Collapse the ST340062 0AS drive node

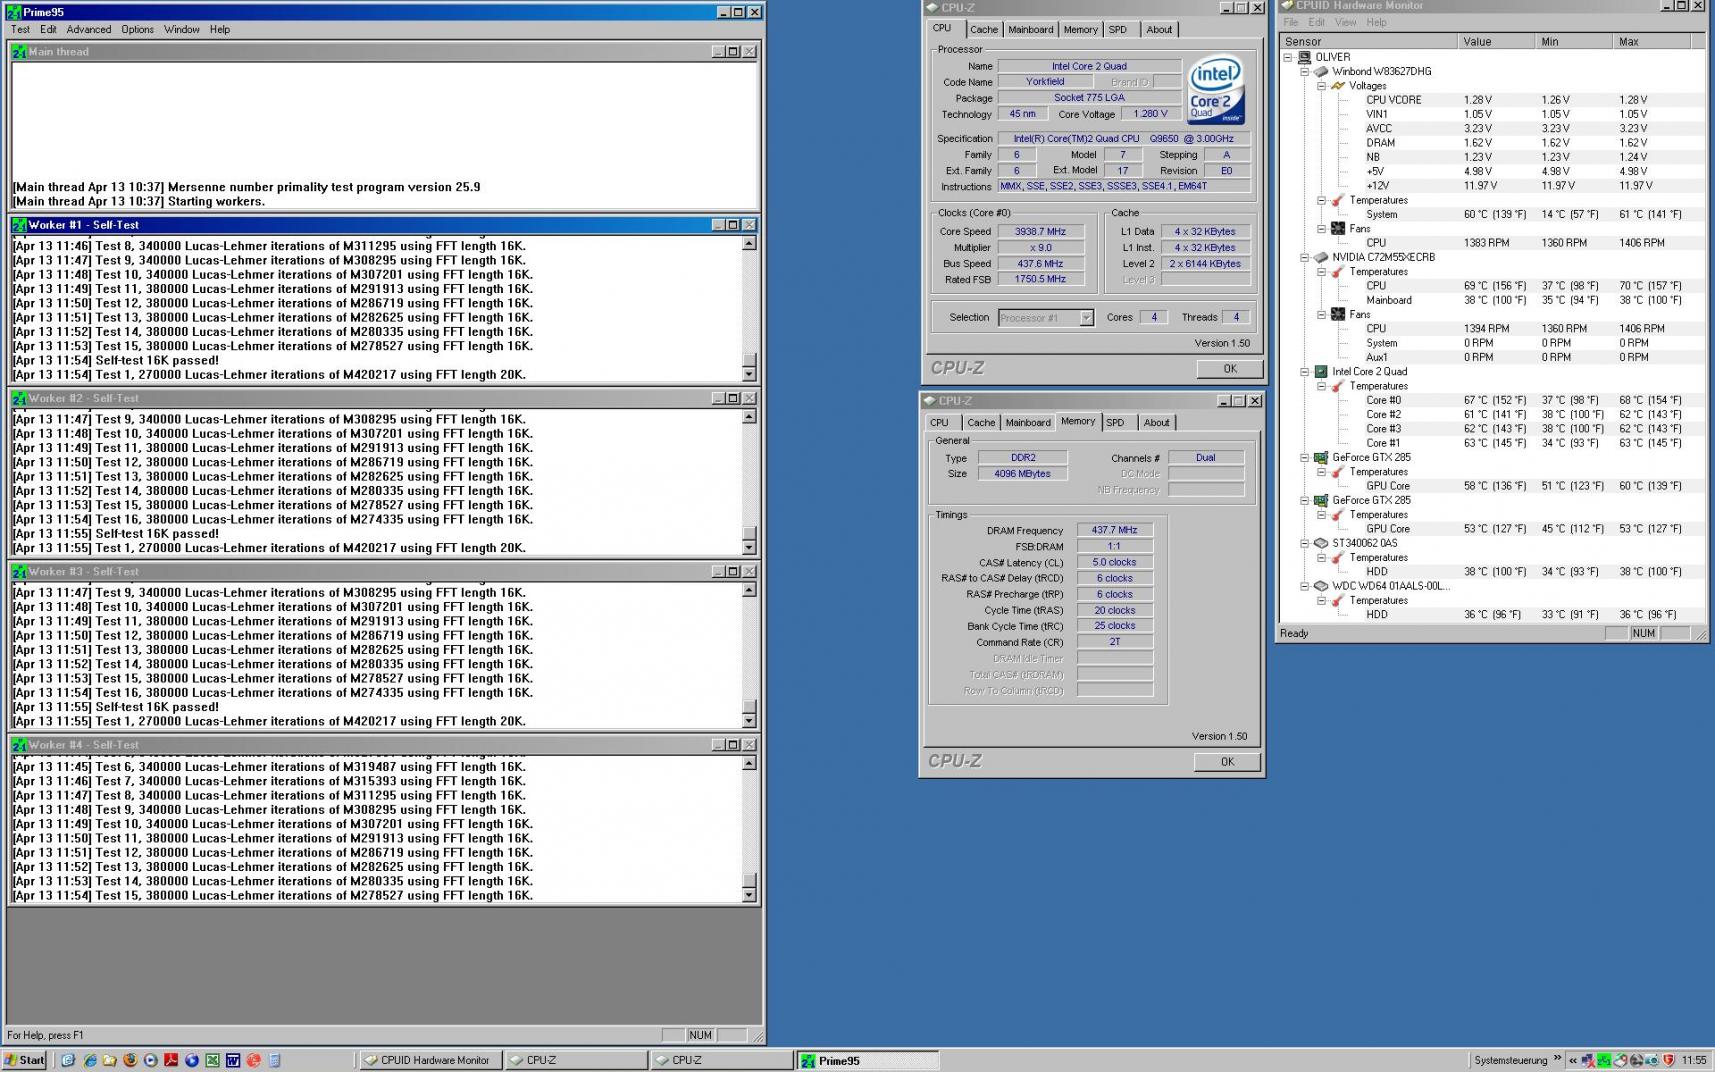[1305, 543]
